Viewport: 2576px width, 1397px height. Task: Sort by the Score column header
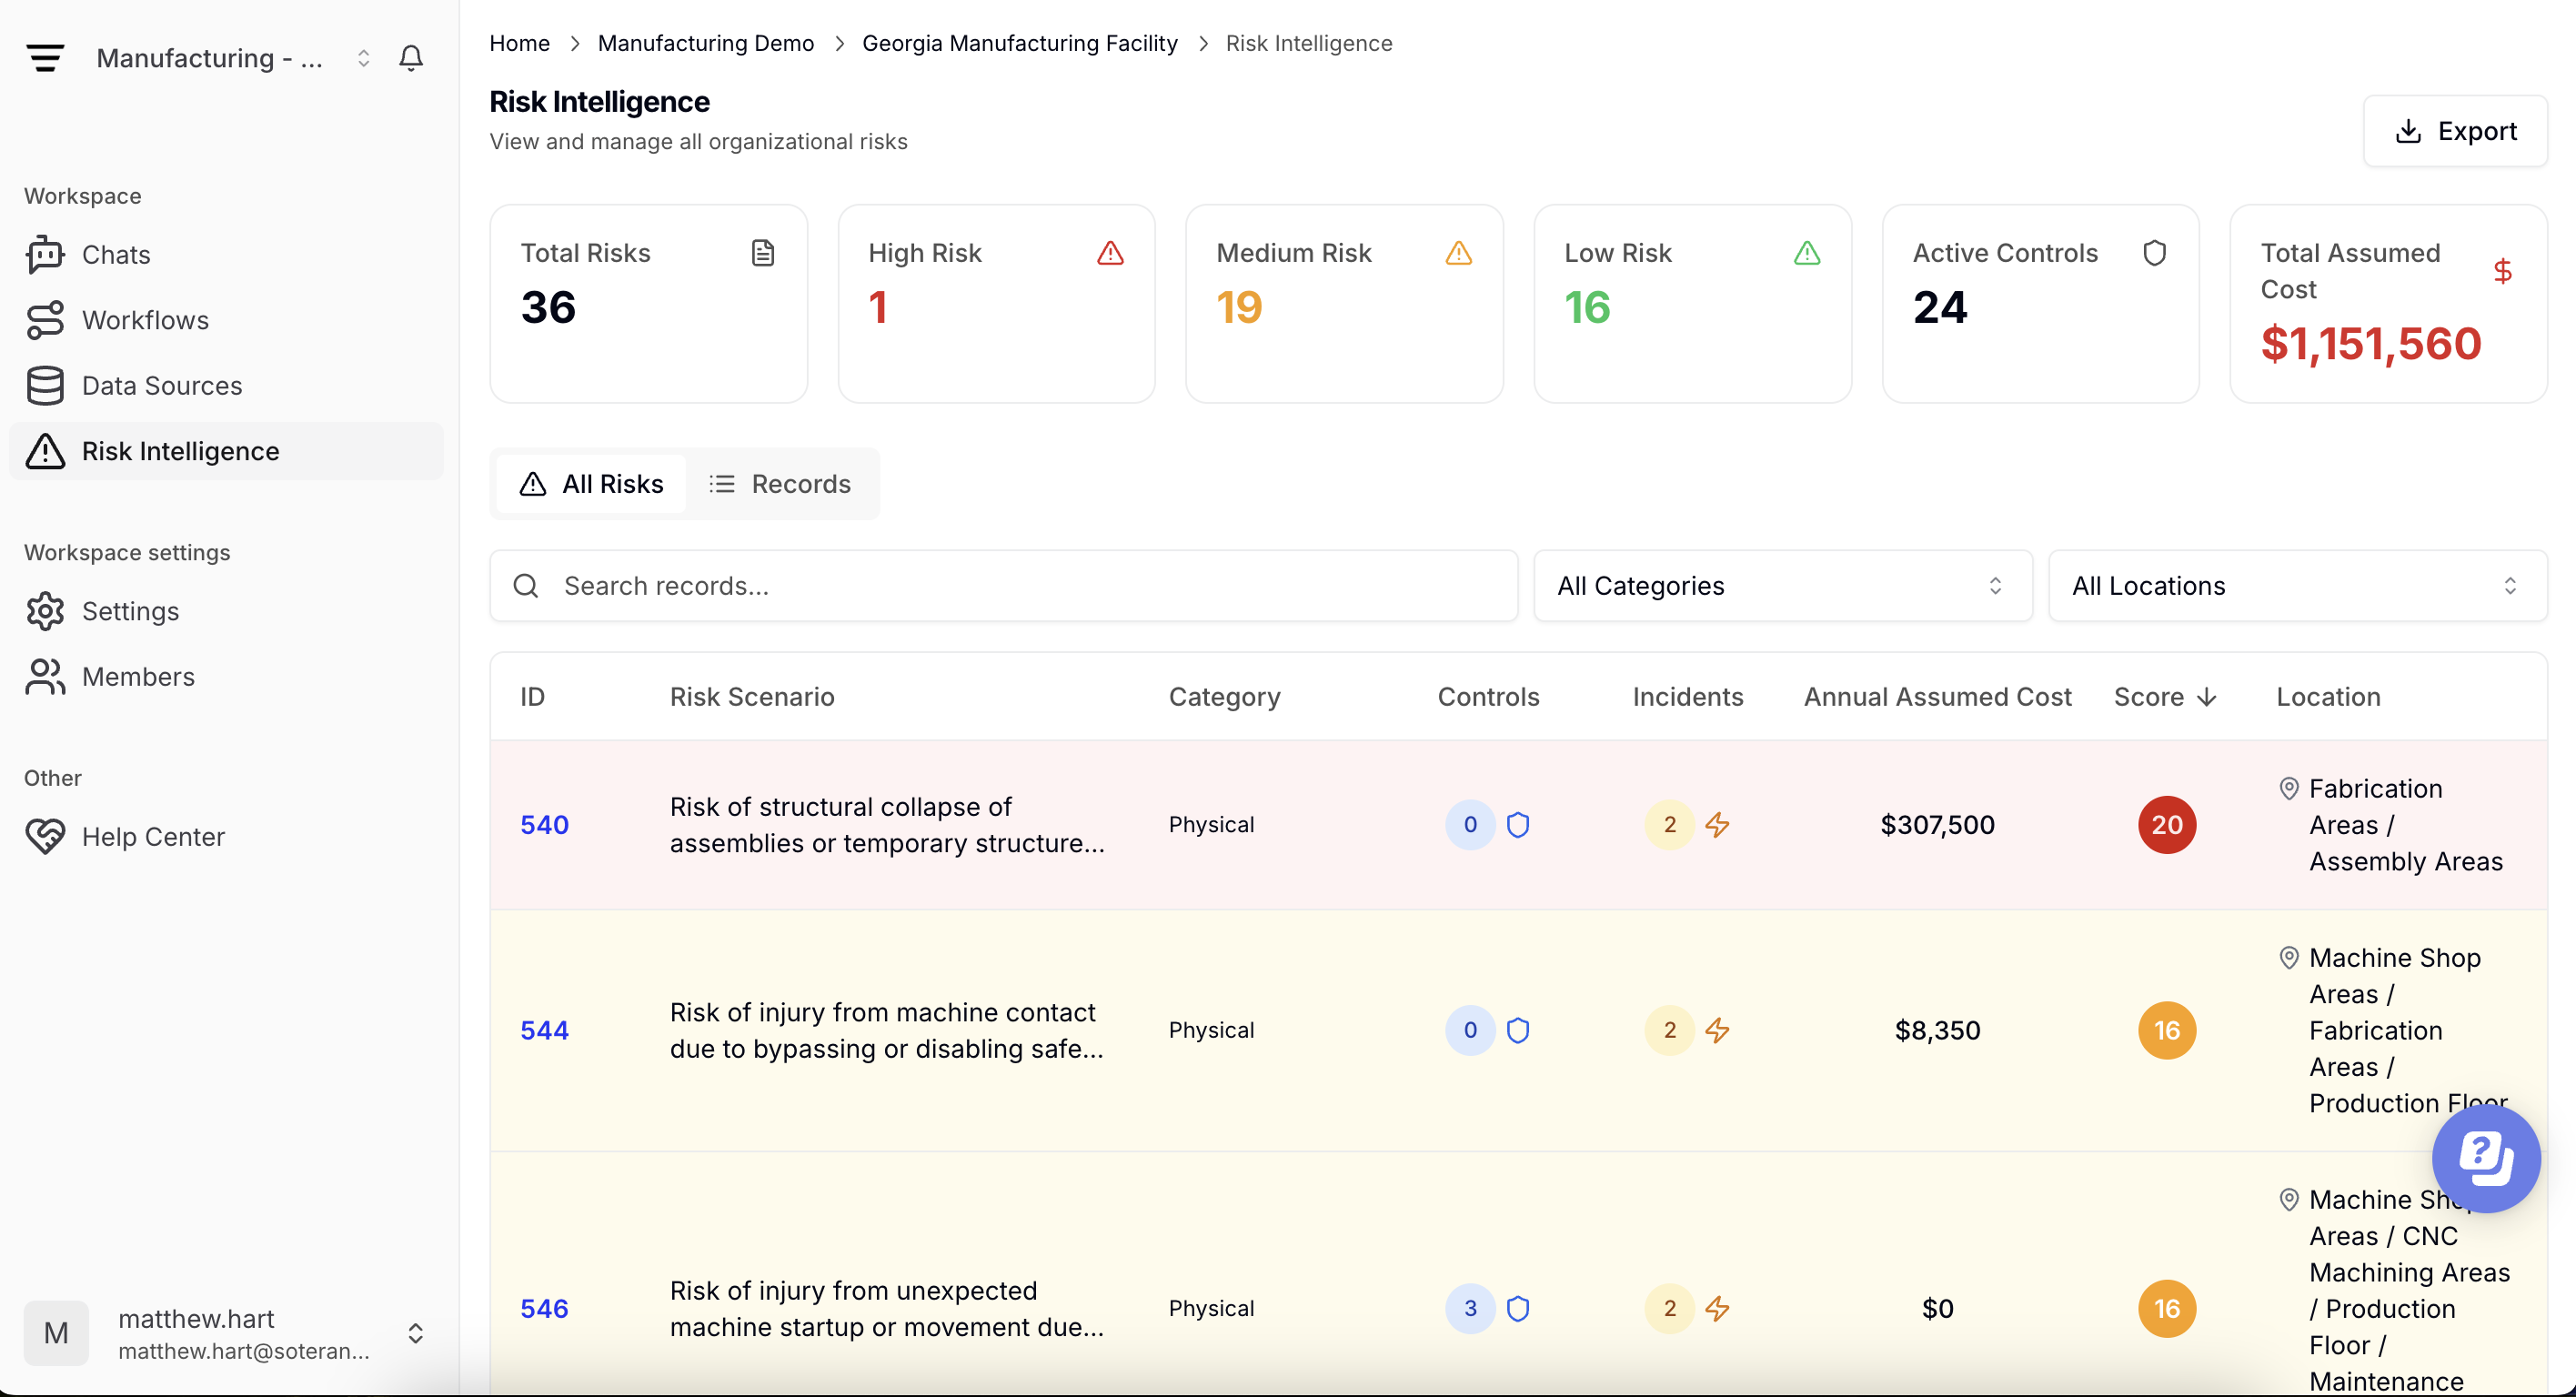point(2166,697)
